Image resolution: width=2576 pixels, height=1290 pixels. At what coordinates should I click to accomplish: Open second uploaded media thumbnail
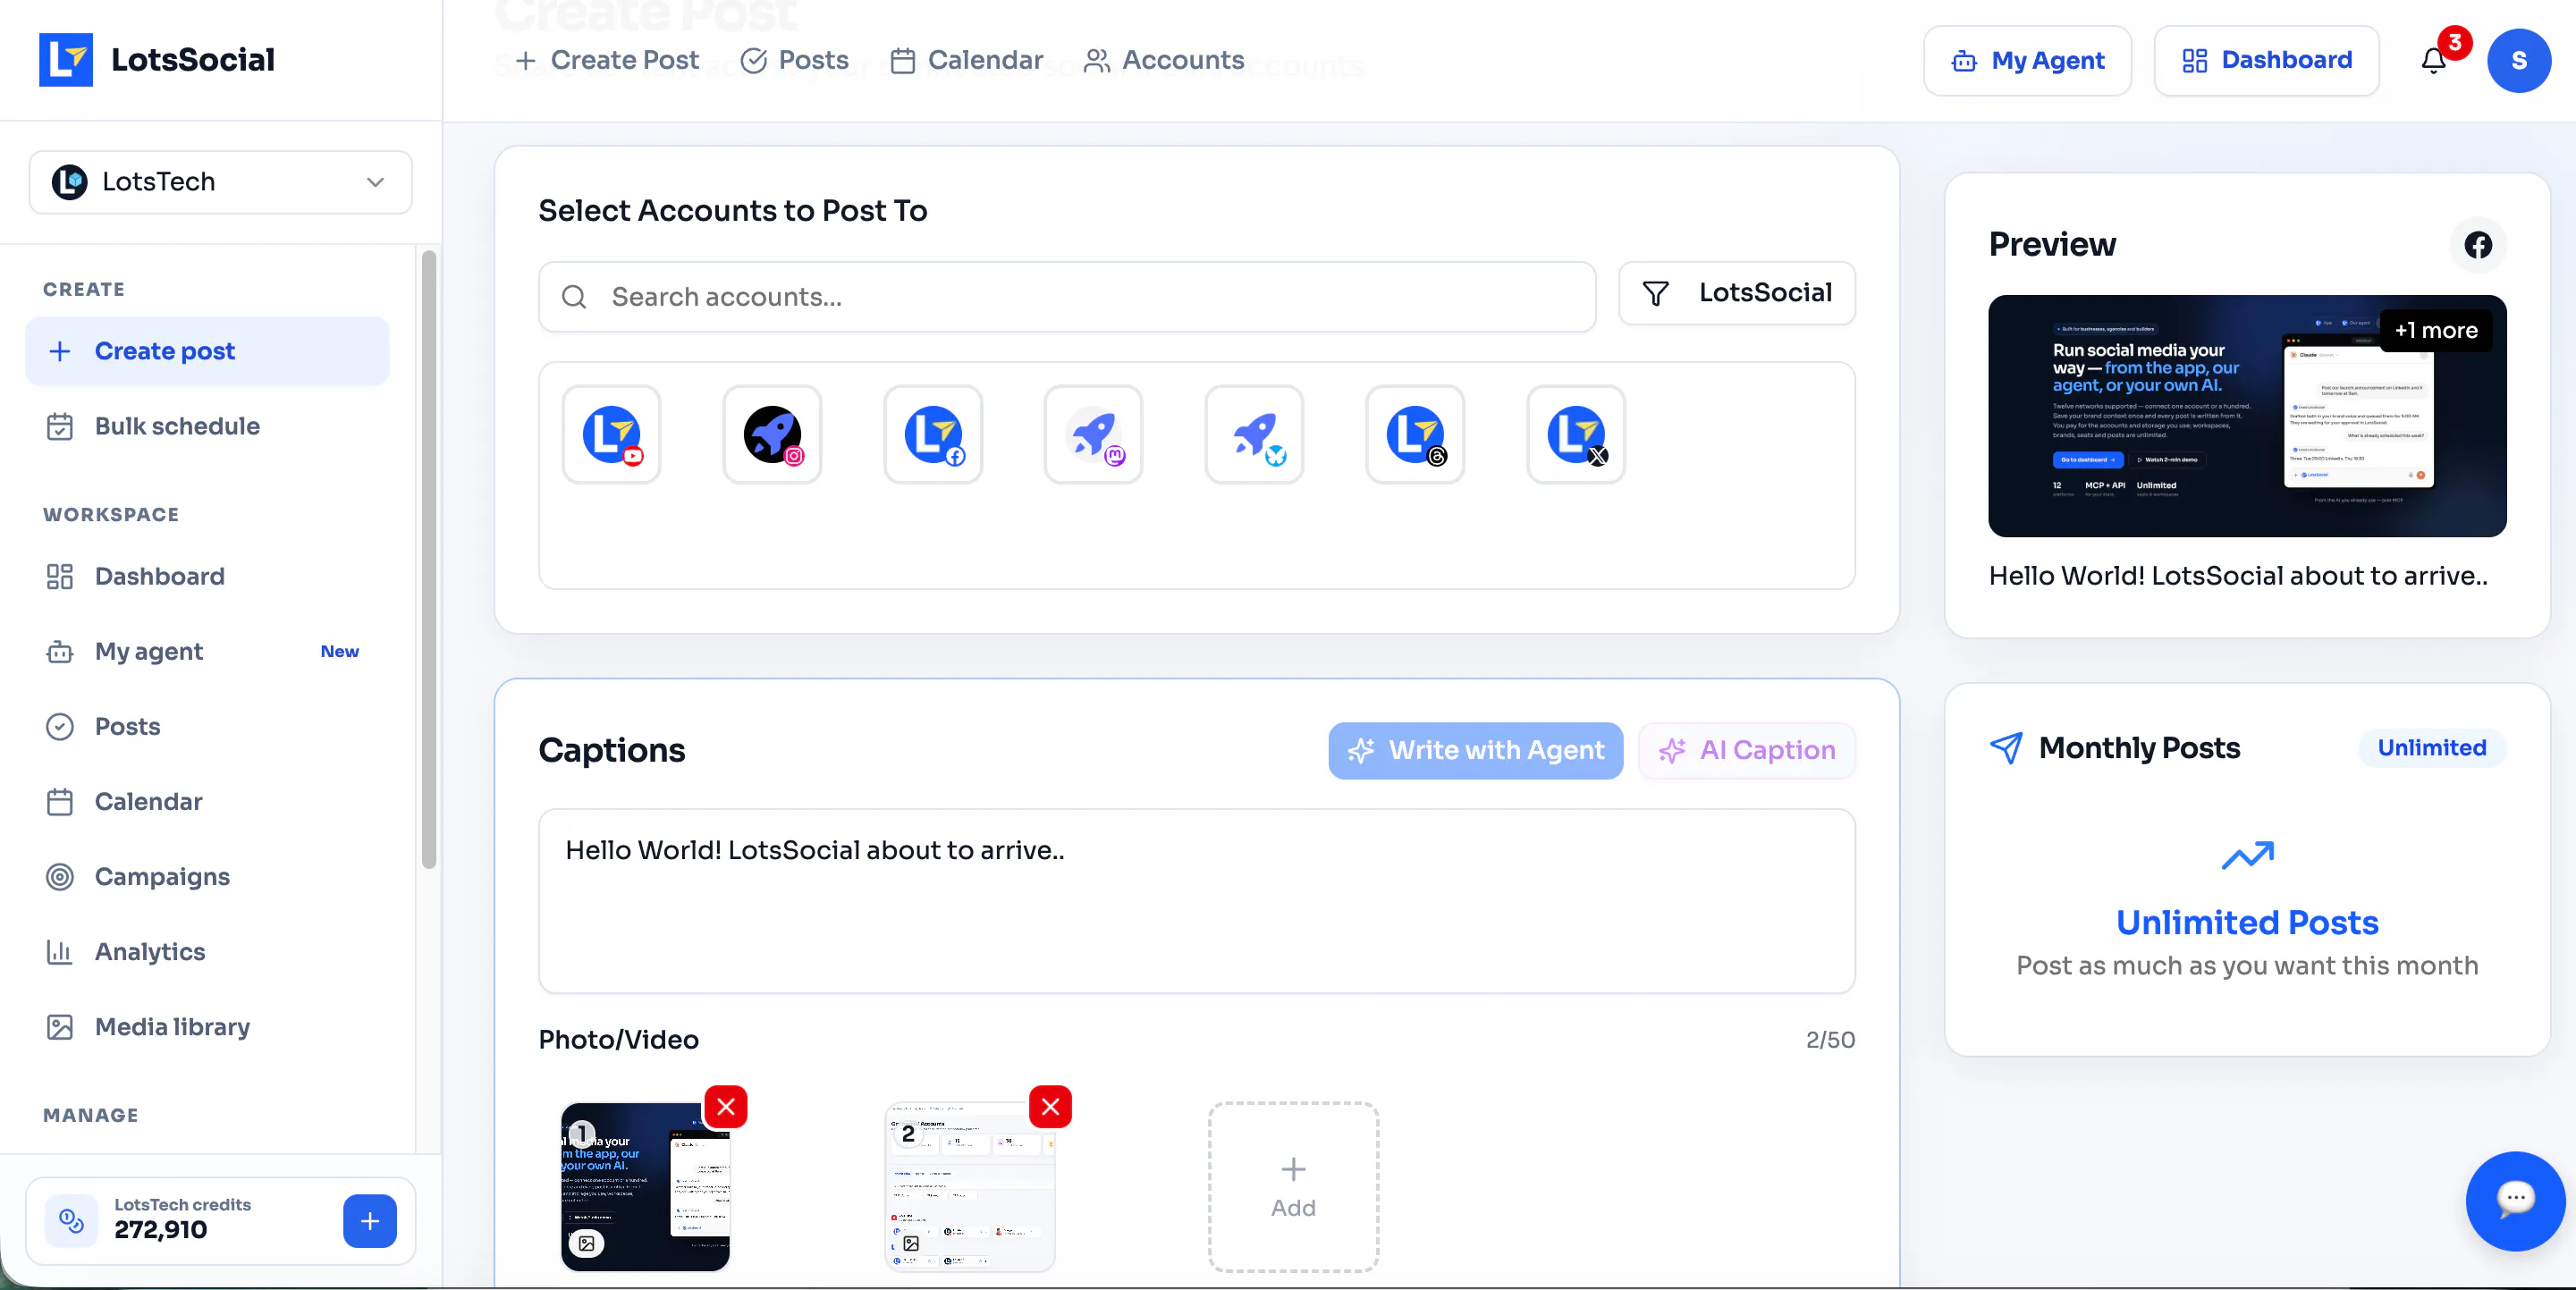pos(970,1187)
